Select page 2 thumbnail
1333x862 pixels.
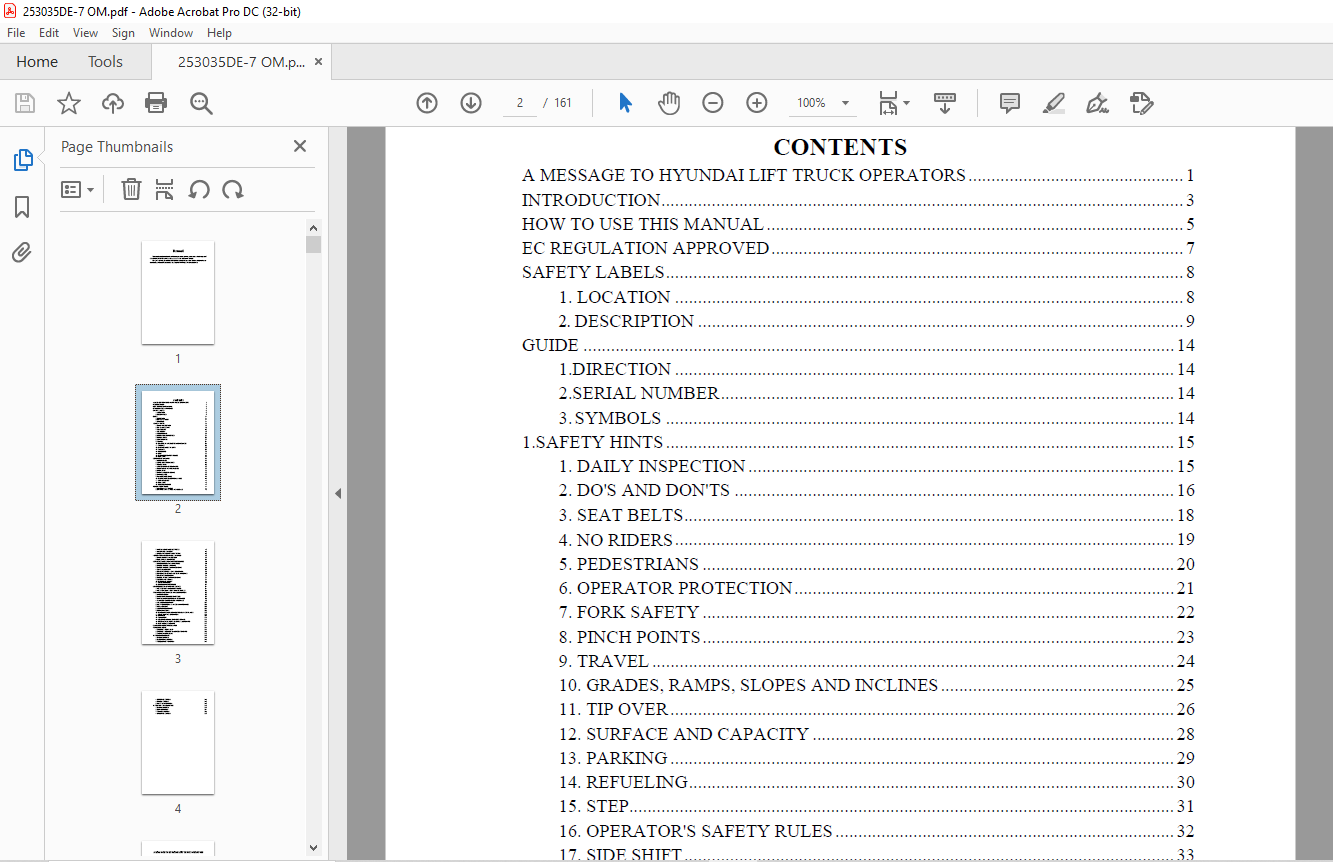178,442
